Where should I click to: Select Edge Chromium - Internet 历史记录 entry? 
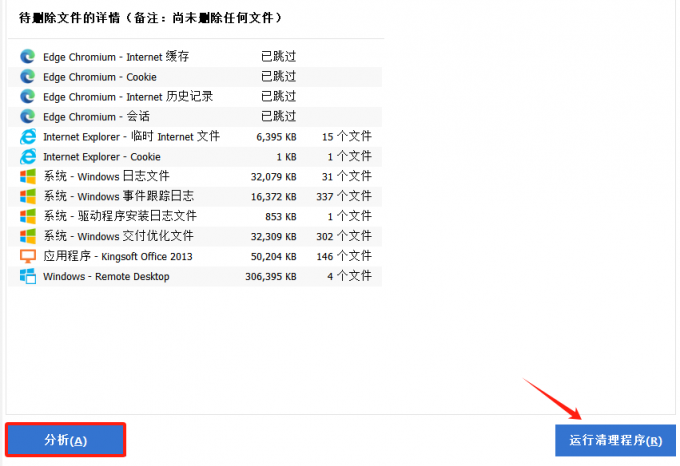[195, 97]
